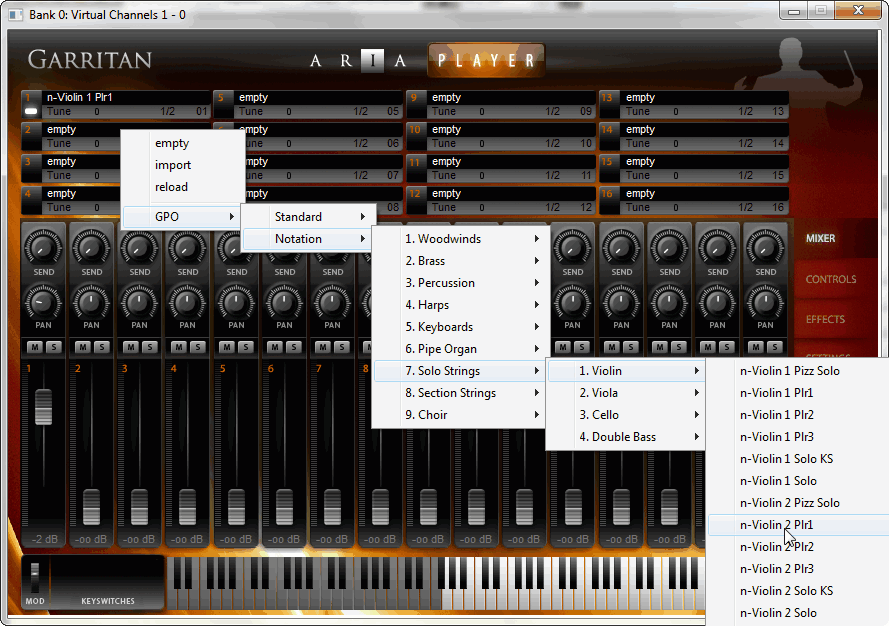Click the channel 1 volume fader

point(43,407)
